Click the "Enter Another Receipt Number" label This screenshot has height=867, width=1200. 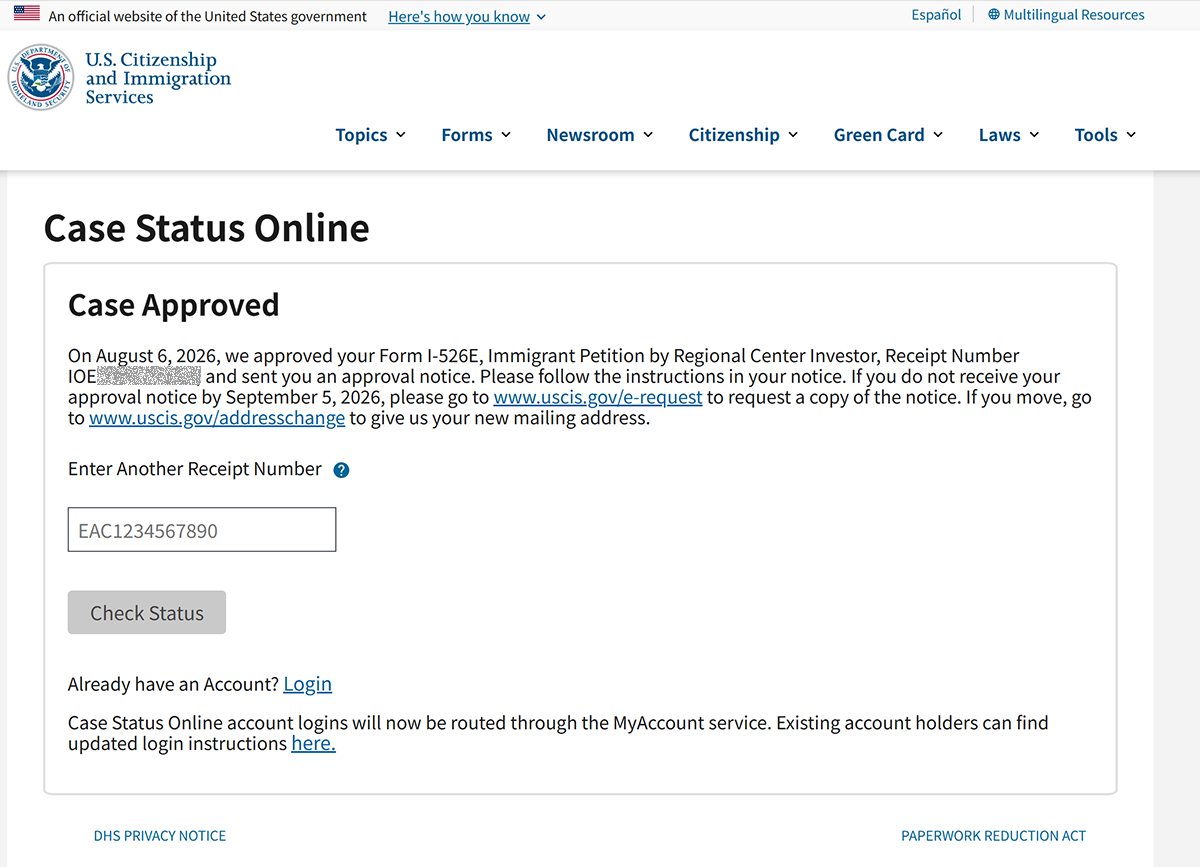[x=195, y=469]
